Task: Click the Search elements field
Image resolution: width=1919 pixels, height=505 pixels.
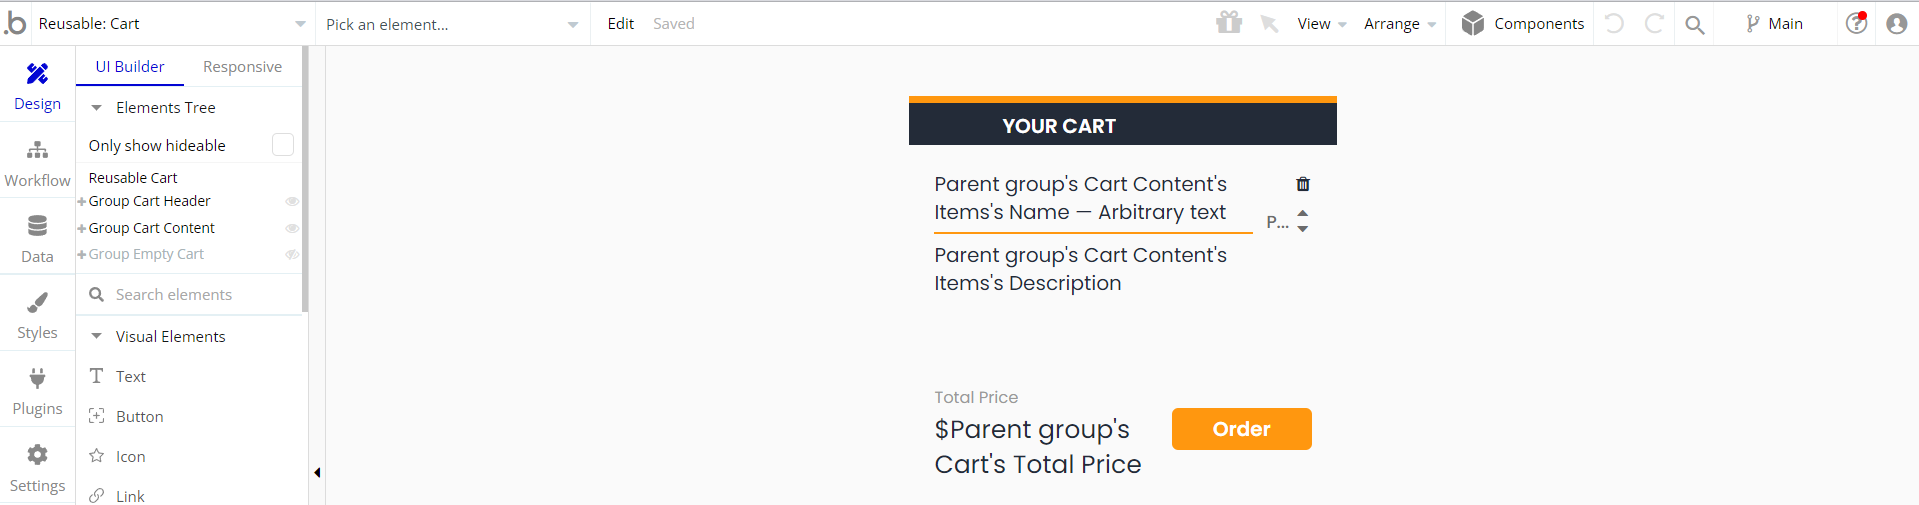Action: coord(190,295)
